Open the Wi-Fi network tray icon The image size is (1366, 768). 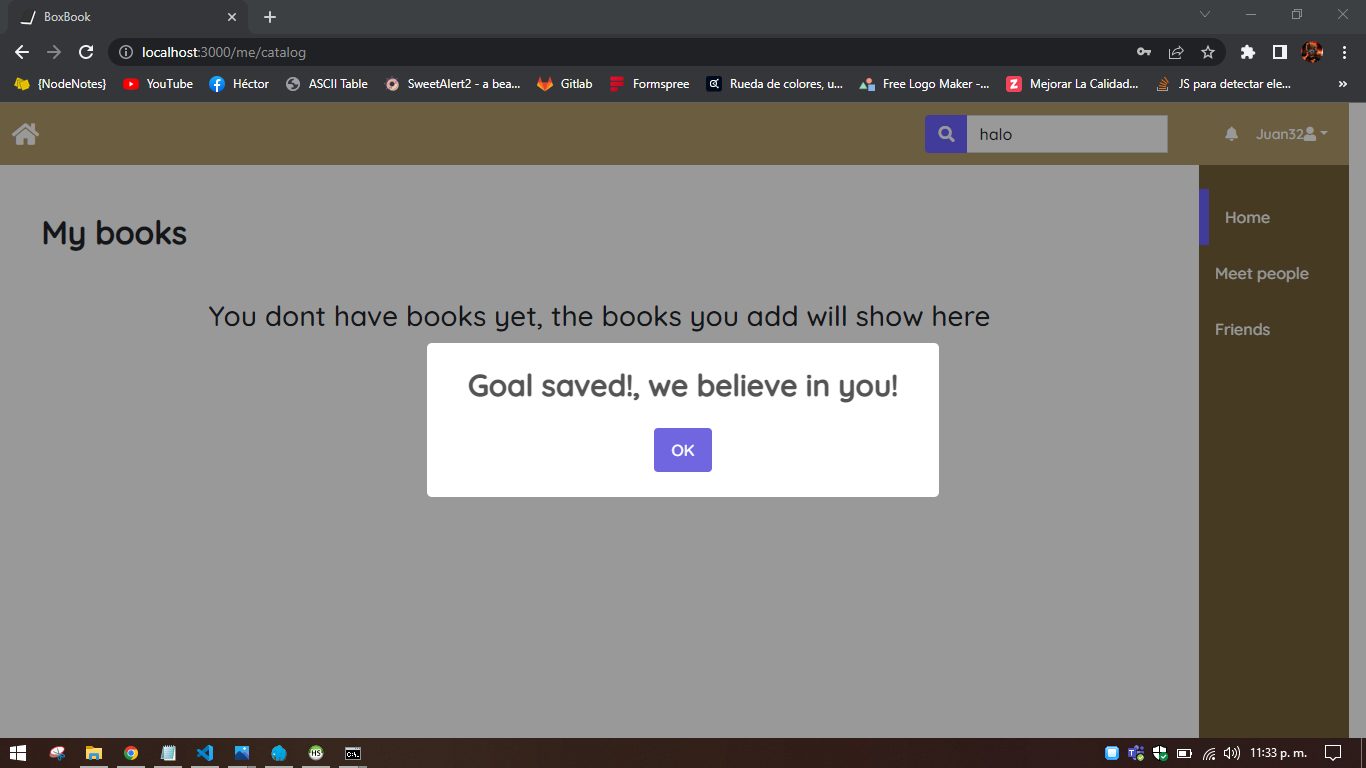click(1209, 753)
